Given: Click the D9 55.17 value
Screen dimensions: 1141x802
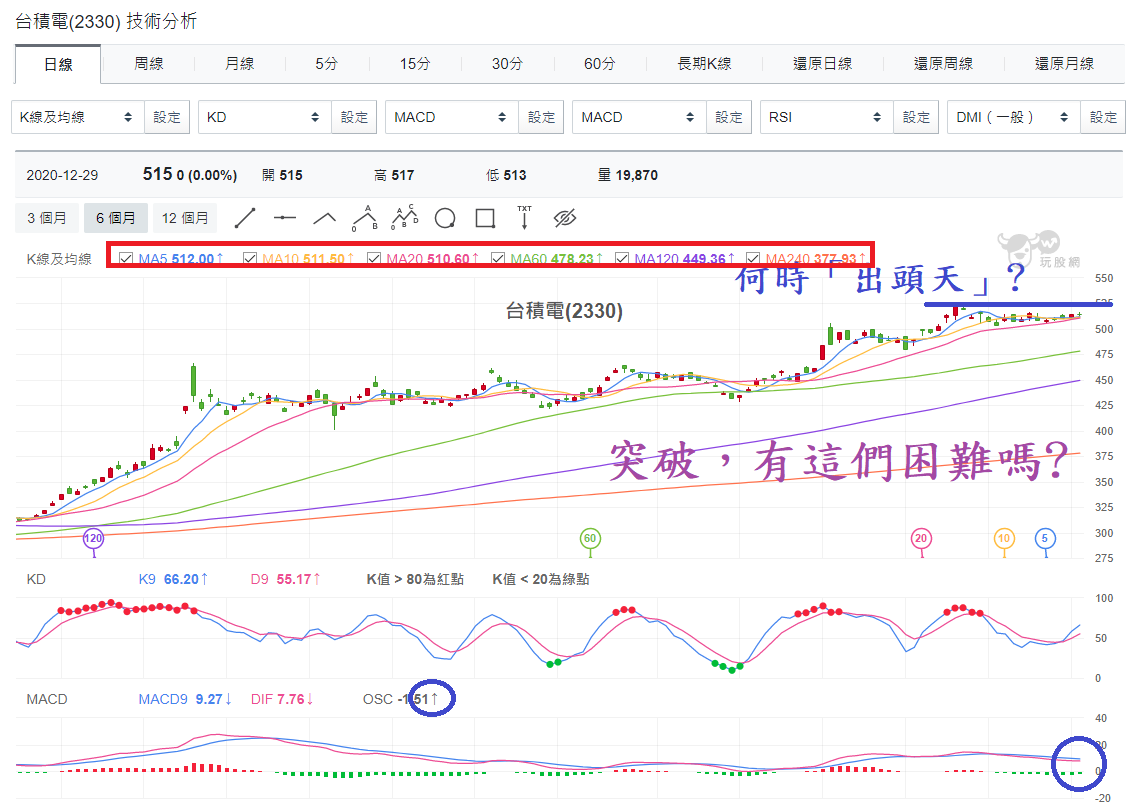Looking at the screenshot, I should 285,579.
